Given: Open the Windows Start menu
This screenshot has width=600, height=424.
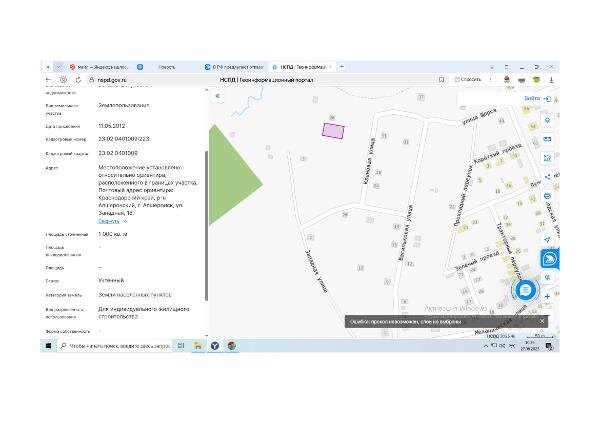Looking at the screenshot, I should 48,346.
